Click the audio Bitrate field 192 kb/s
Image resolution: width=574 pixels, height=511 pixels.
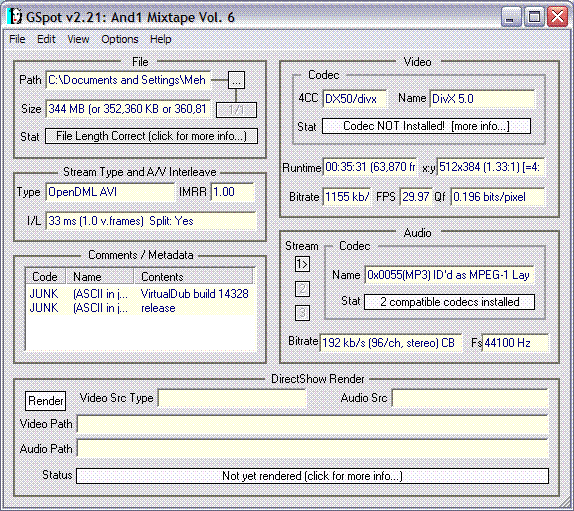click(x=391, y=343)
